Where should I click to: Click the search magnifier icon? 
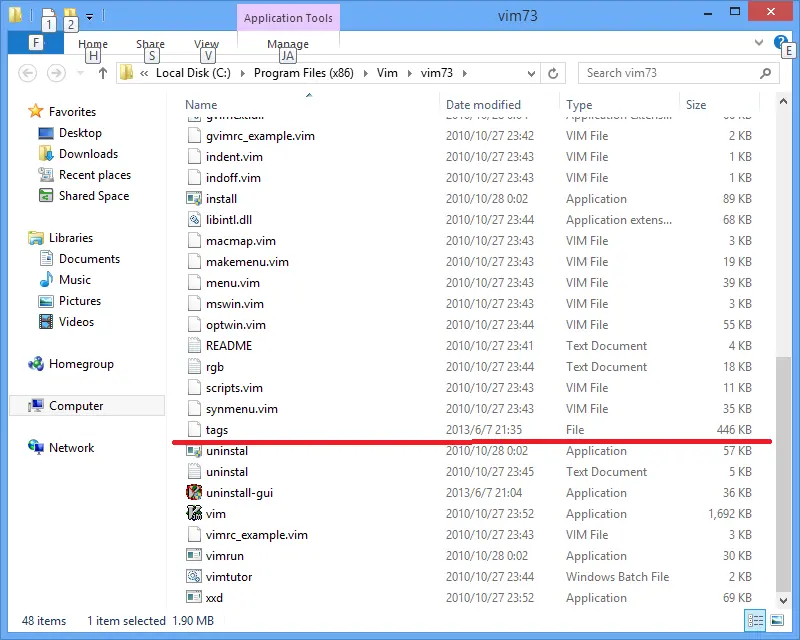[765, 73]
